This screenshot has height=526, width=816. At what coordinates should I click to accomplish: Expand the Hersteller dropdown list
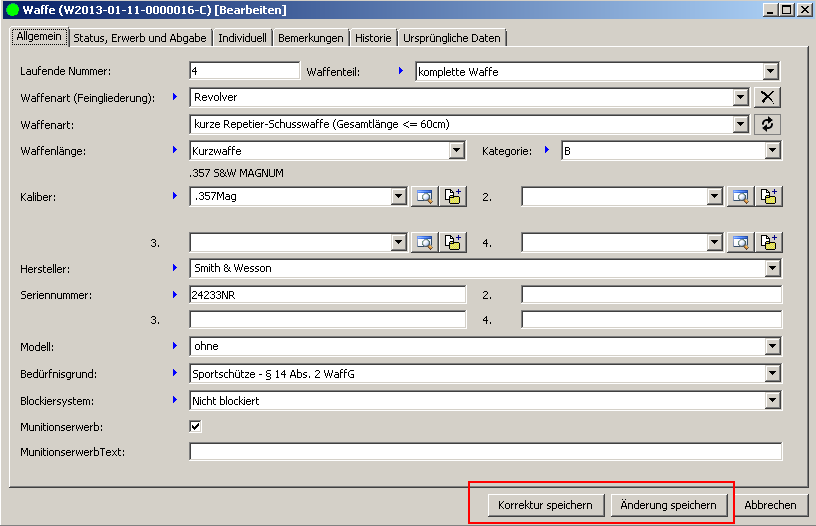(771, 269)
